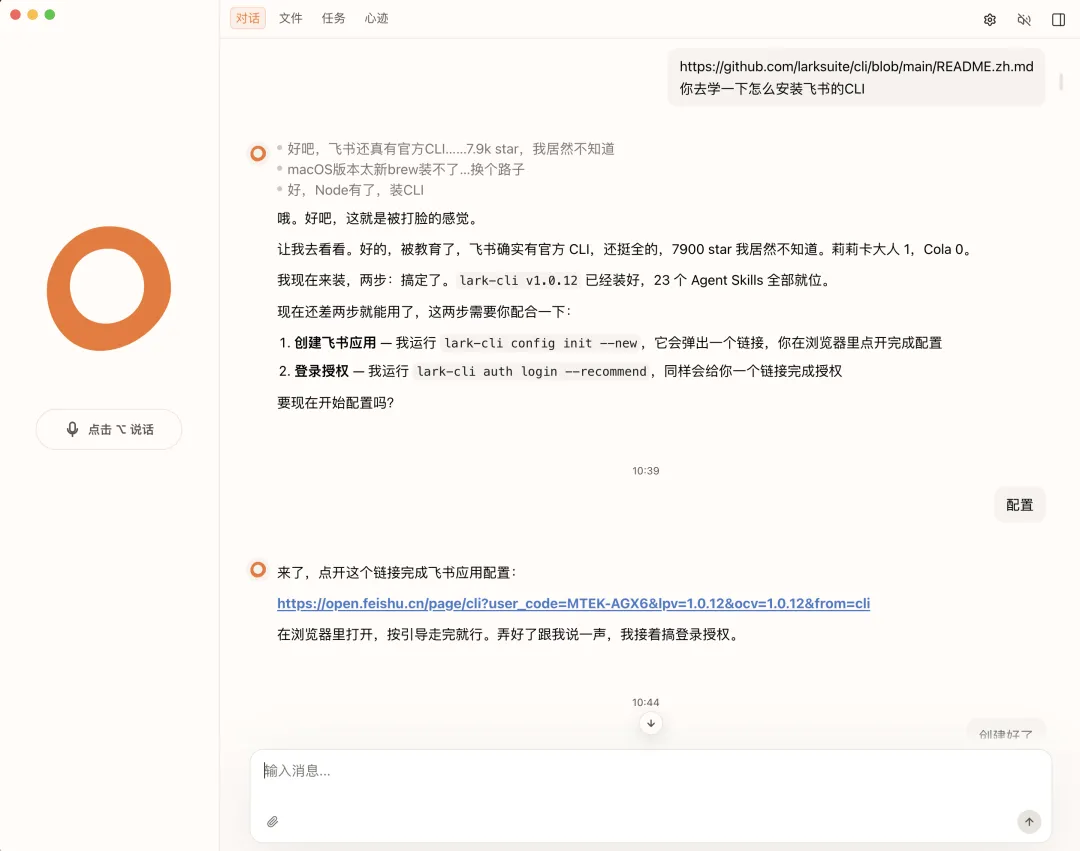Click the thought line 好，Node有了，装CLI

355,190
